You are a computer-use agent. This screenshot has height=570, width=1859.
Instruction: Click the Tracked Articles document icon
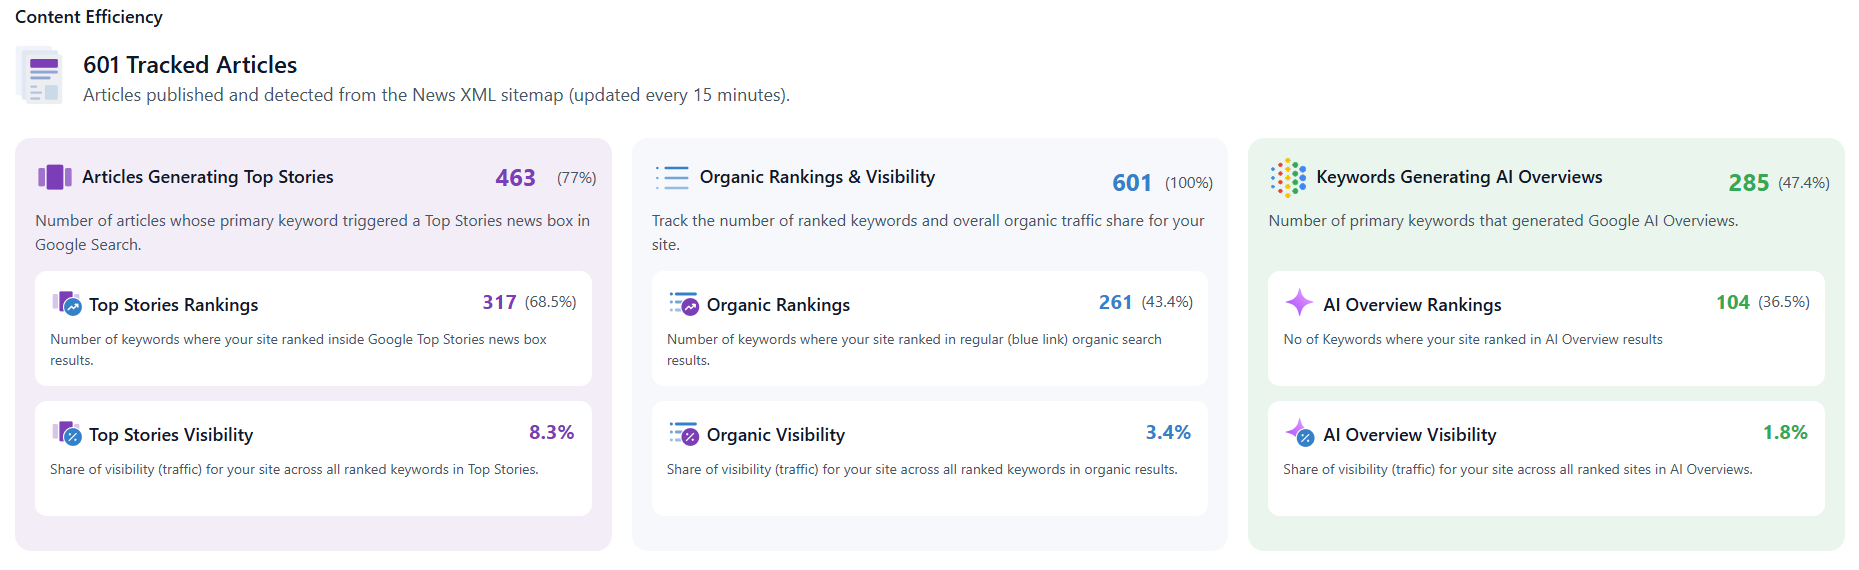pyautogui.click(x=40, y=76)
